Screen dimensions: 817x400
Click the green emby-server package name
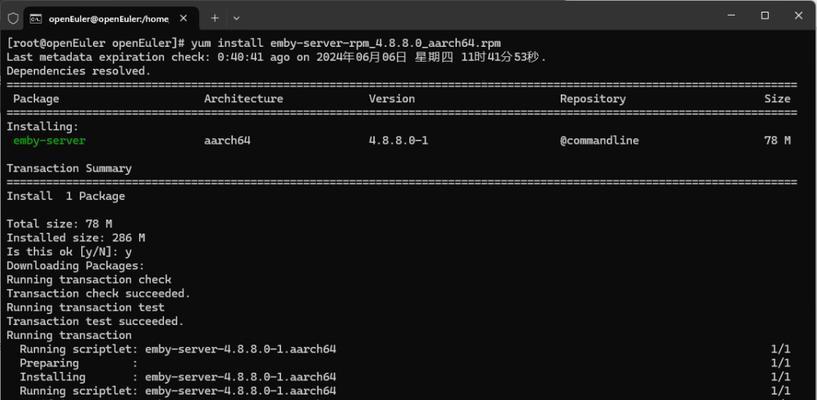click(49, 141)
